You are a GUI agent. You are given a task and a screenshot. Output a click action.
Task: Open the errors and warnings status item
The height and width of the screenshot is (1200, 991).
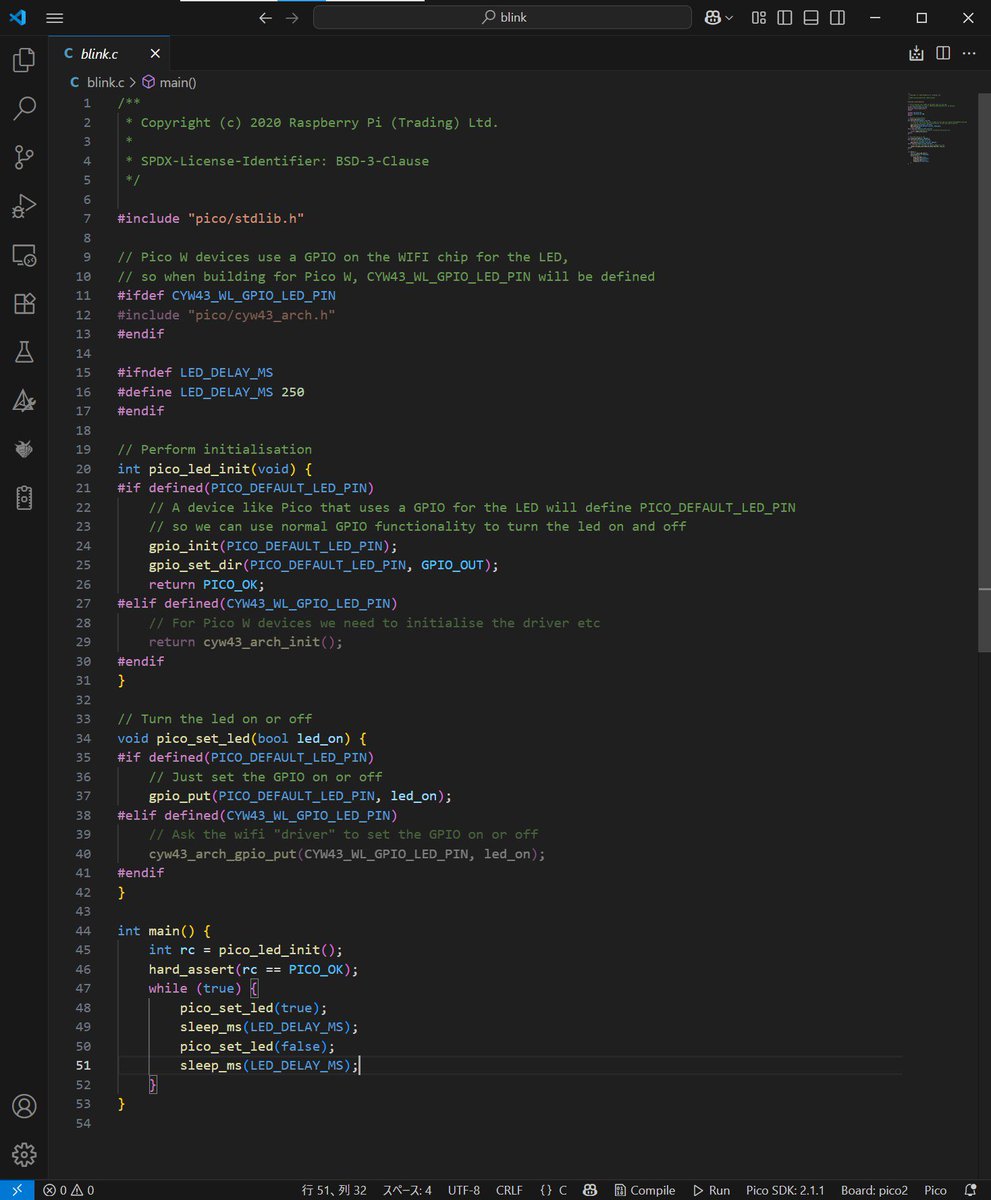(x=68, y=1190)
